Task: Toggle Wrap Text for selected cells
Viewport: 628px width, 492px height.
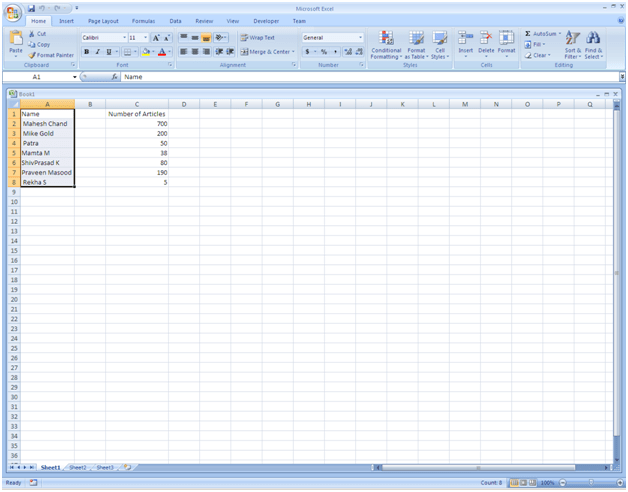Action: (257, 38)
